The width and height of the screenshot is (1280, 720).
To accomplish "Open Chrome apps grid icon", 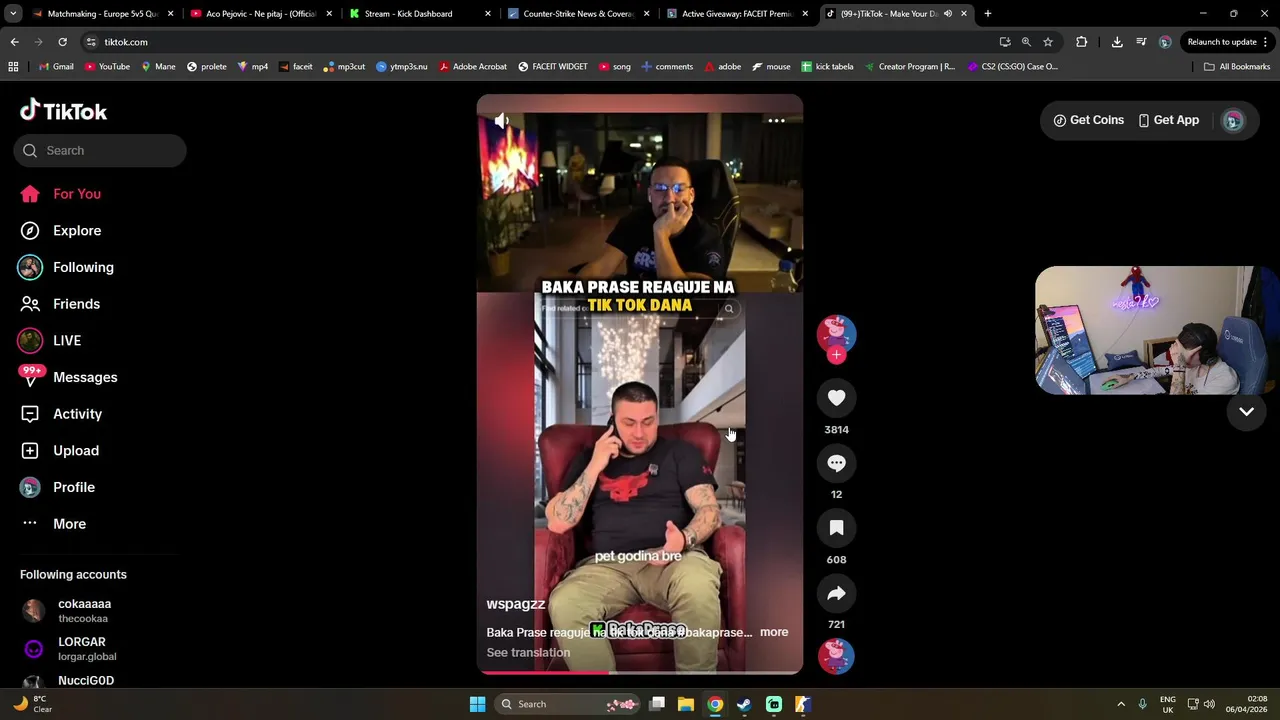I will [13, 67].
